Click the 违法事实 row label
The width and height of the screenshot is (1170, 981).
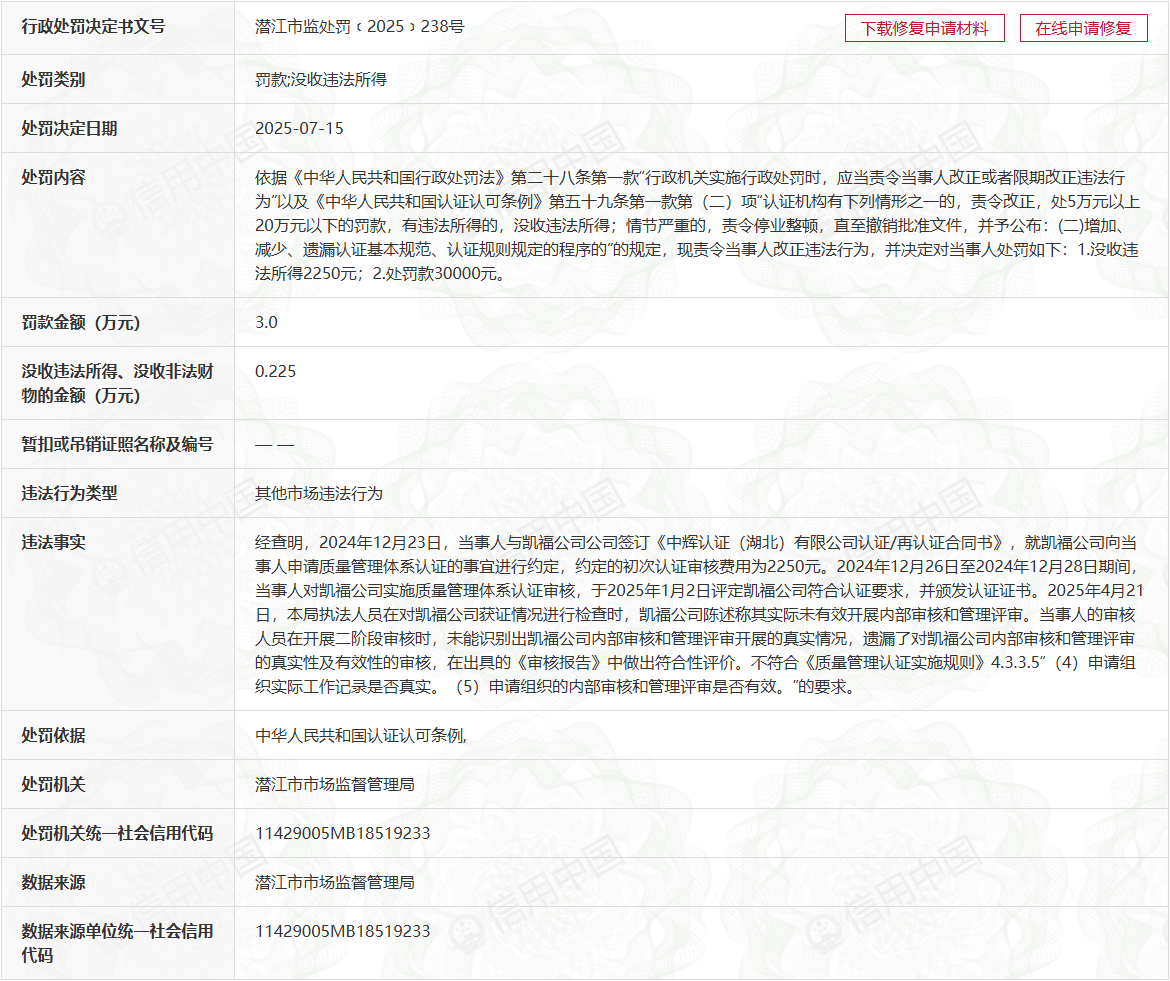pyautogui.click(x=54, y=542)
